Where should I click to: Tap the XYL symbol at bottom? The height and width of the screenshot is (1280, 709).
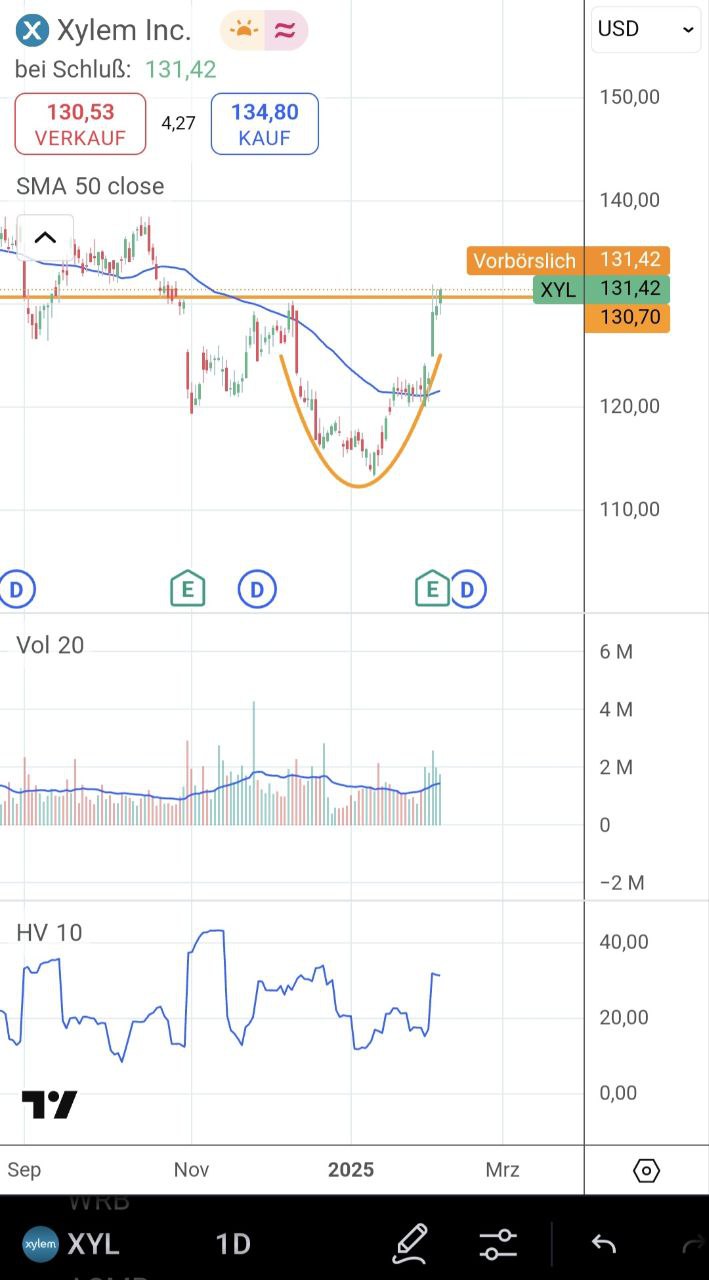pos(93,1244)
